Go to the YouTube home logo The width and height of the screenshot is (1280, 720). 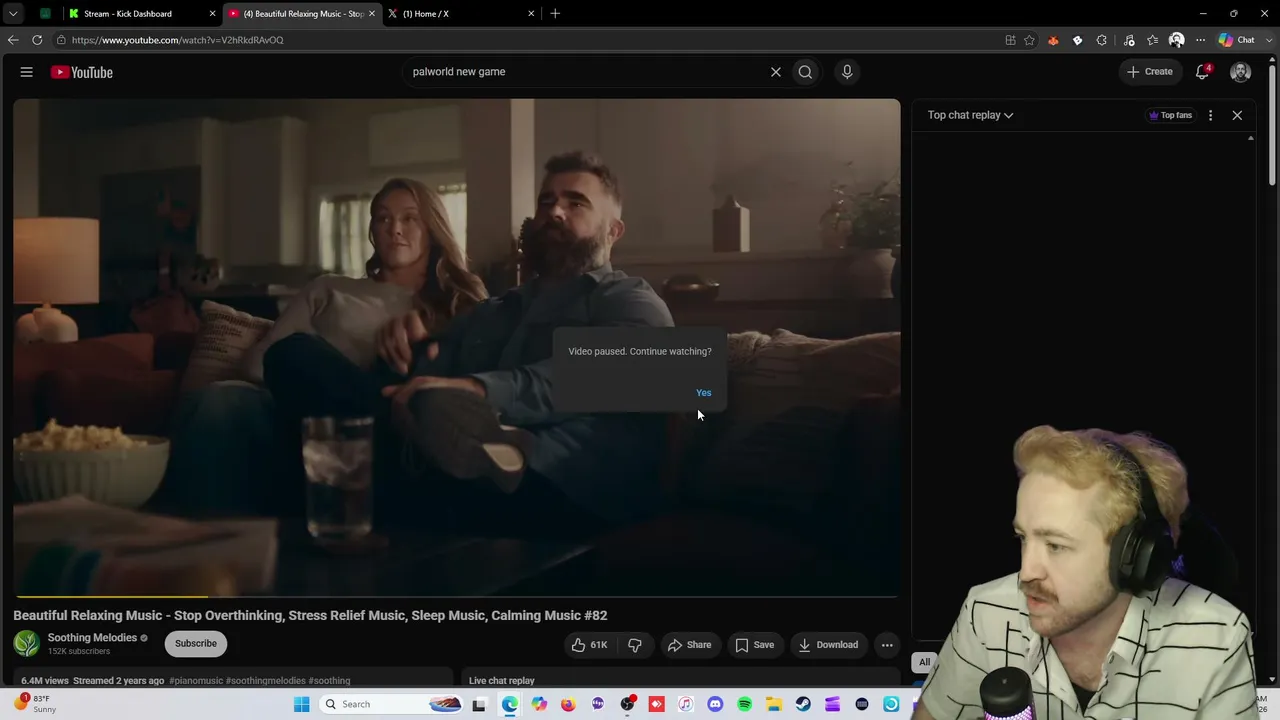coord(82,72)
